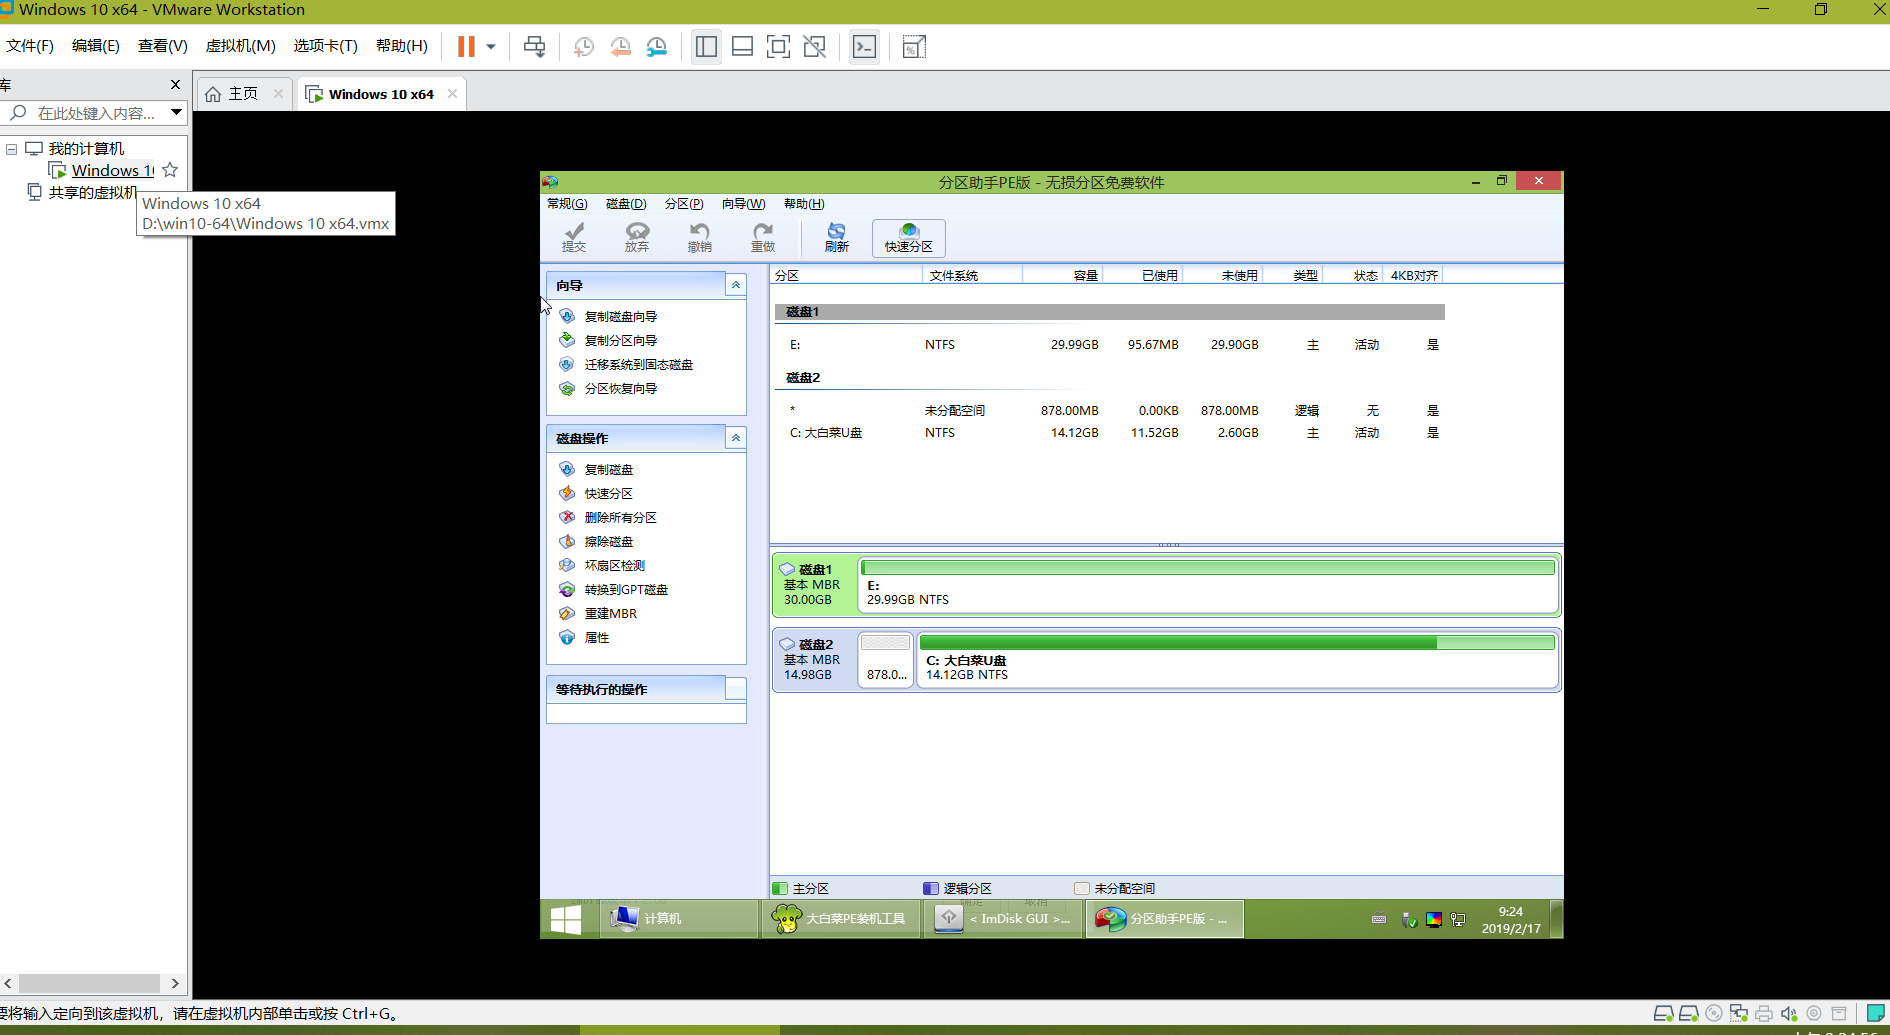This screenshot has width=1890, height=1035.
Task: Click the Unity mode icon
Action: point(815,46)
